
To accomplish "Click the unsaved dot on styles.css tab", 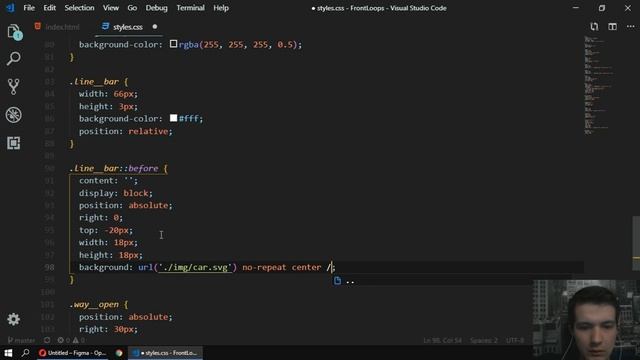I will click(155, 27).
